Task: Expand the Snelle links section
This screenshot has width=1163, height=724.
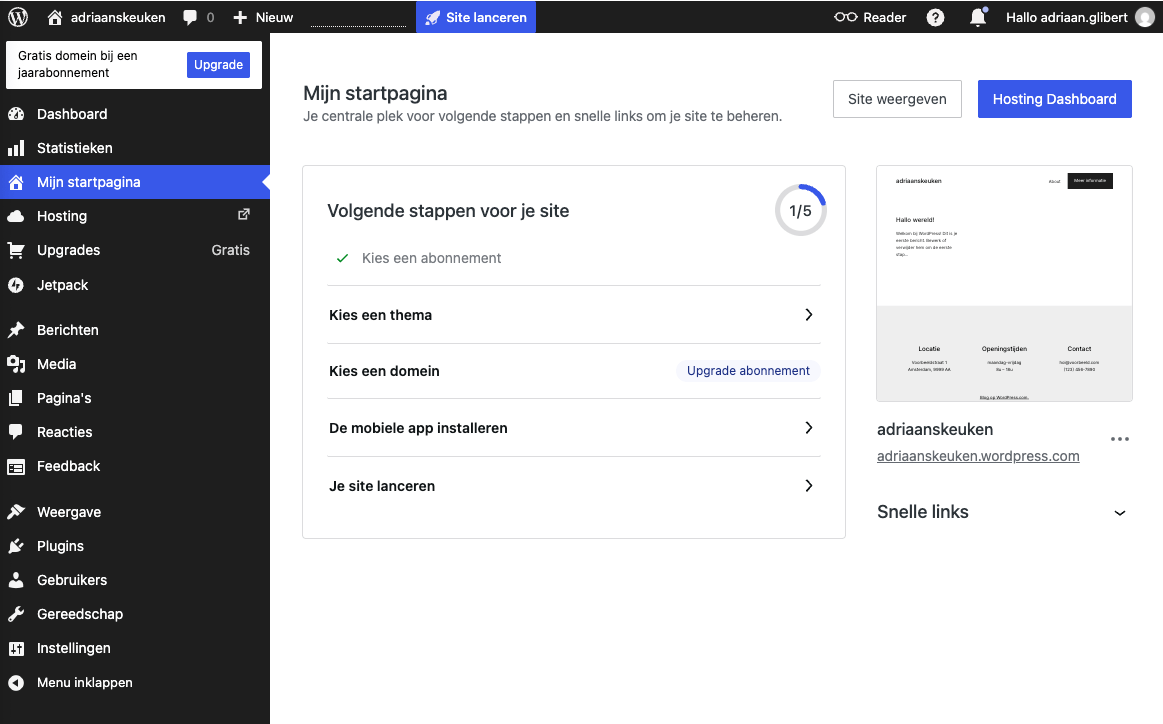Action: coord(1120,513)
